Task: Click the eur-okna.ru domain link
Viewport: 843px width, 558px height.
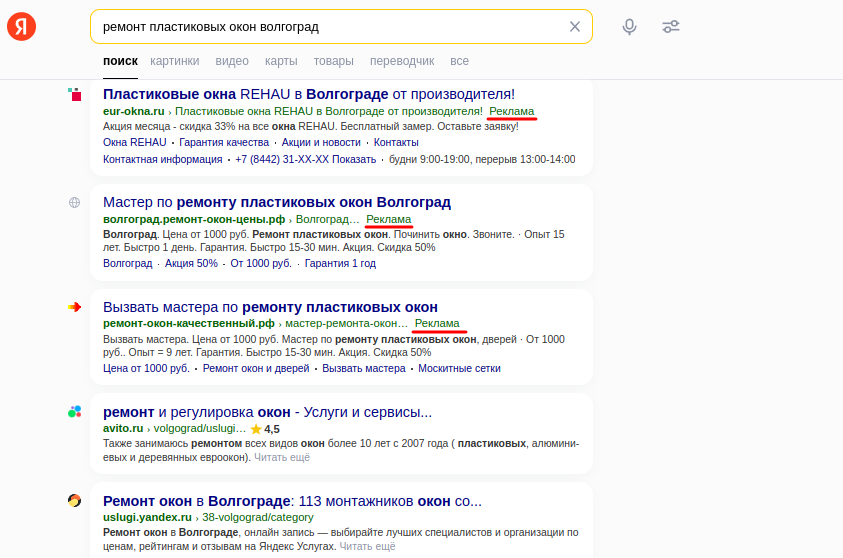Action: (x=134, y=111)
